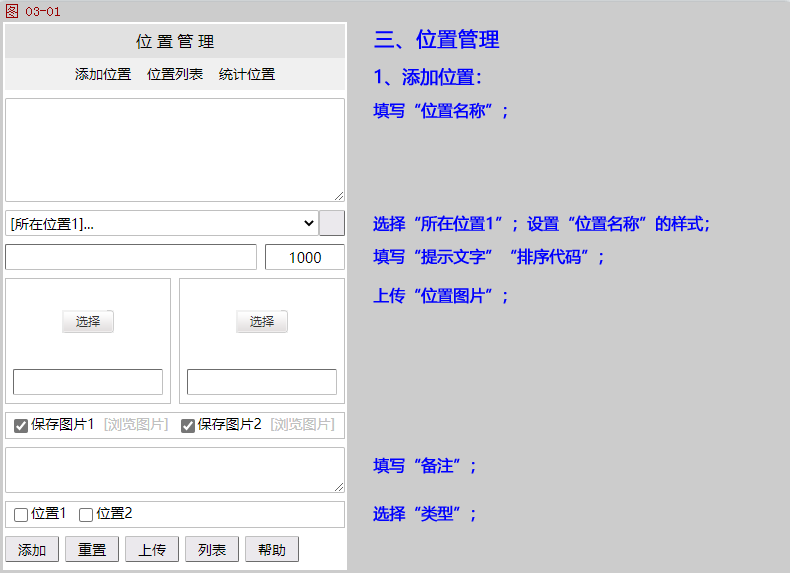The height and width of the screenshot is (573, 790).
Task: Click the 上传 button
Action: (x=152, y=550)
